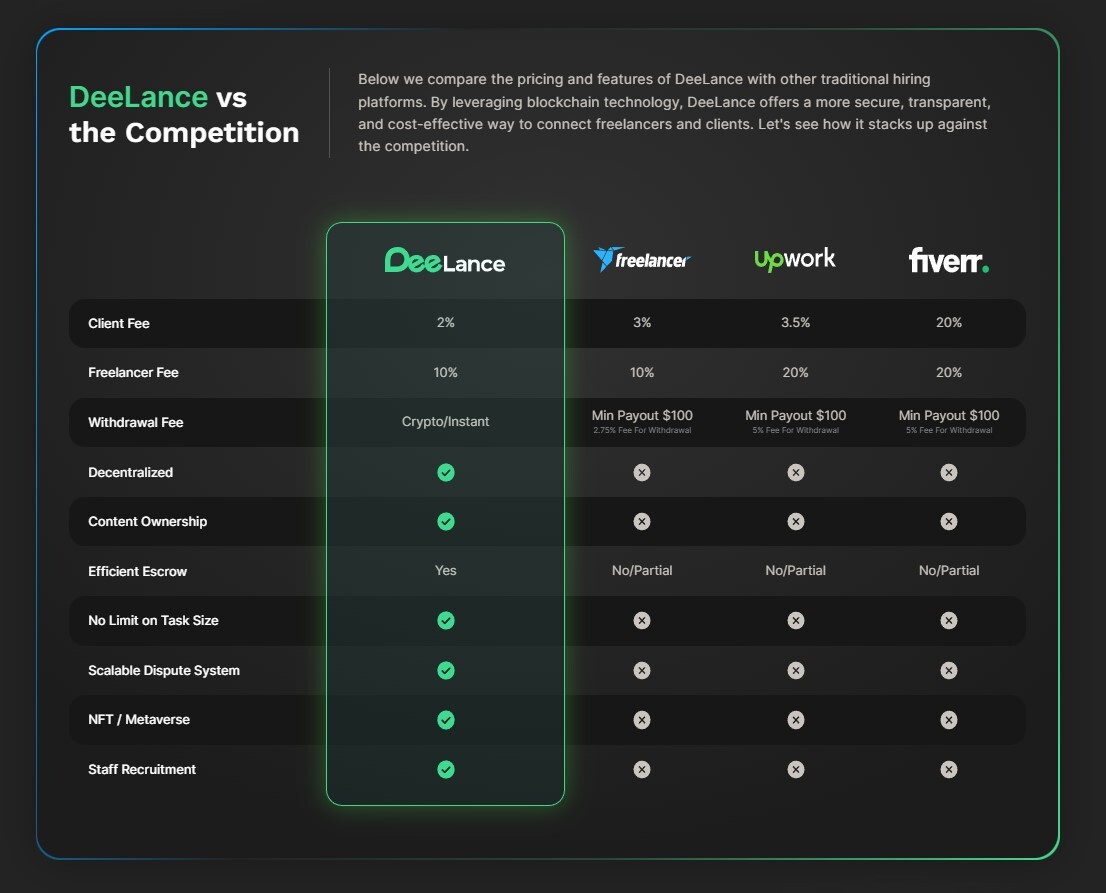
Task: Click Fiverr cross icon in Content Ownership row
Action: pos(949,521)
